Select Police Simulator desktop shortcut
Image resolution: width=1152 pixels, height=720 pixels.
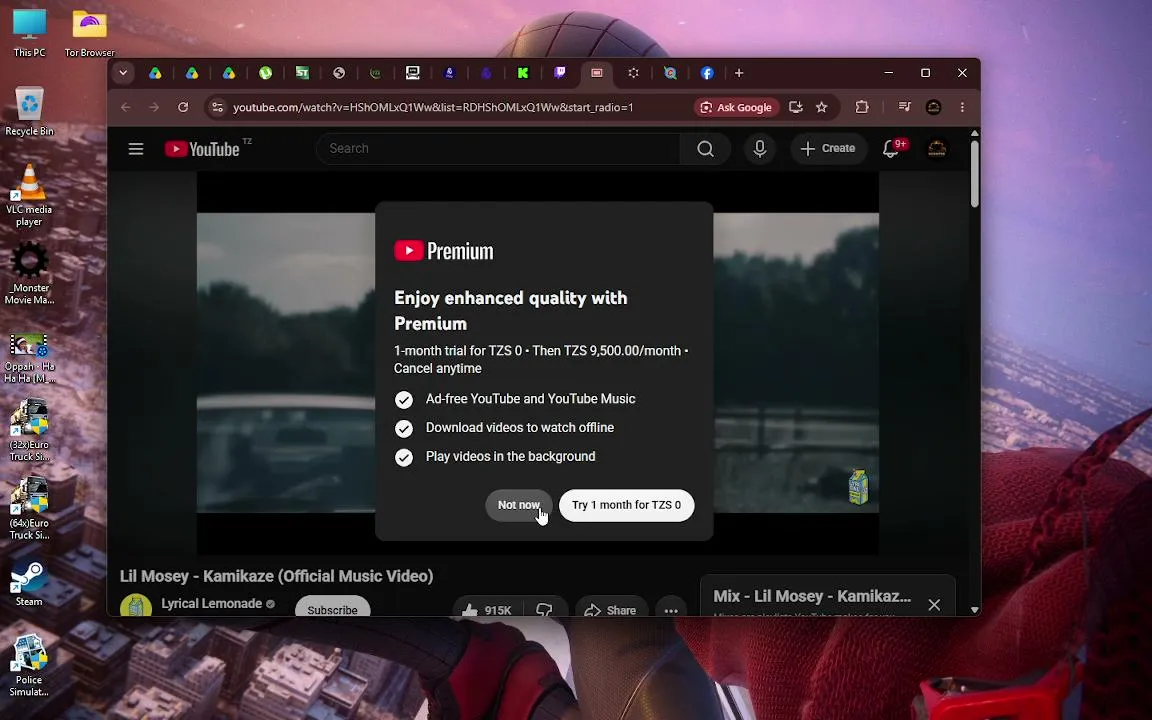pos(29,666)
